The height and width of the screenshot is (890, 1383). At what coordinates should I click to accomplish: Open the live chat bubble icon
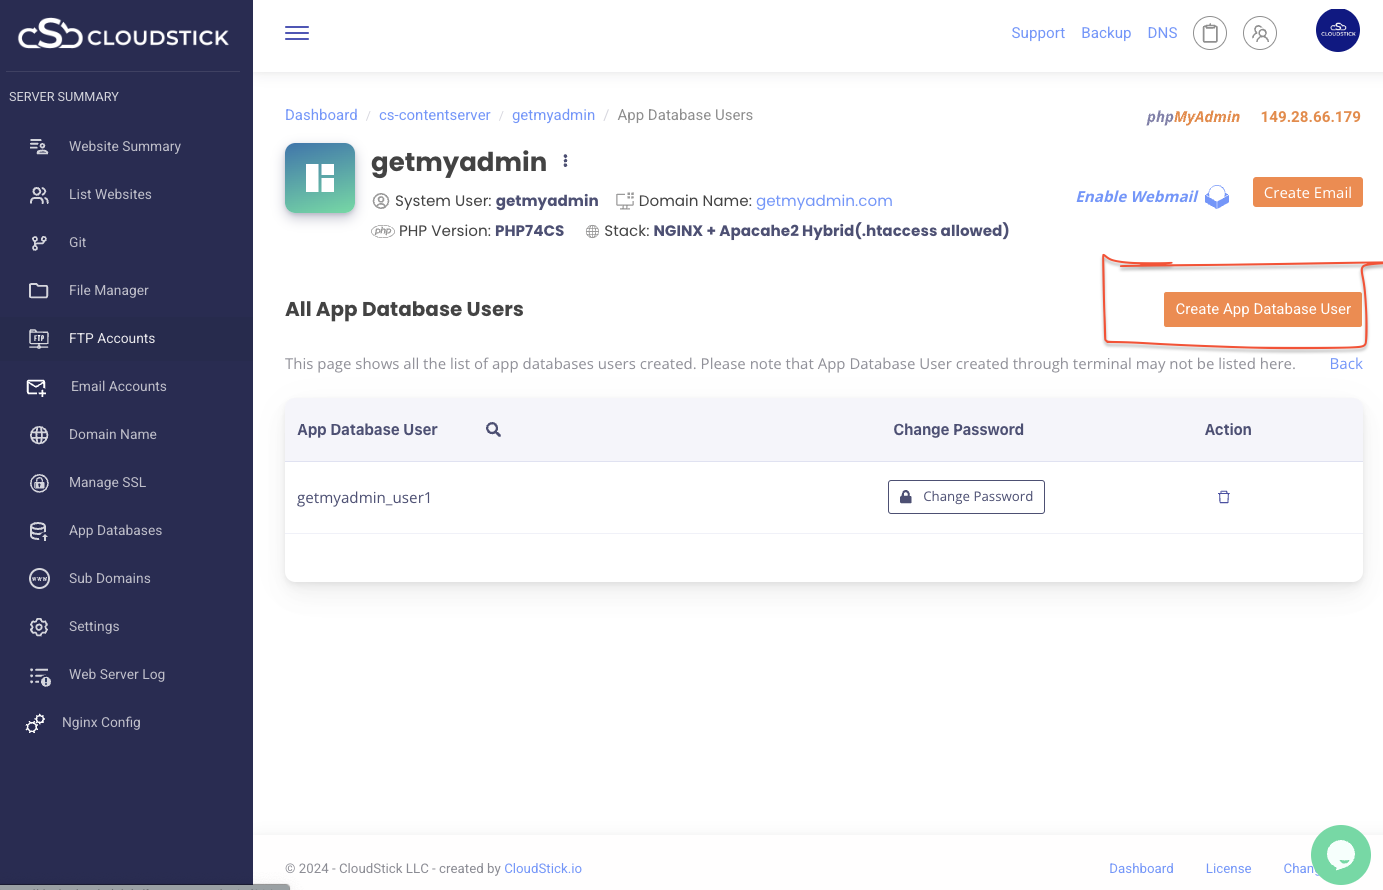1340,855
